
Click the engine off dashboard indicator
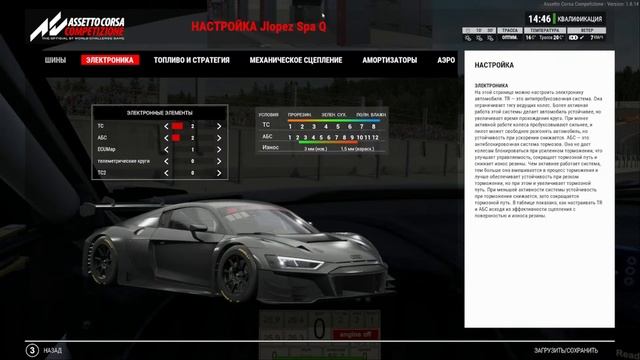tap(356, 334)
